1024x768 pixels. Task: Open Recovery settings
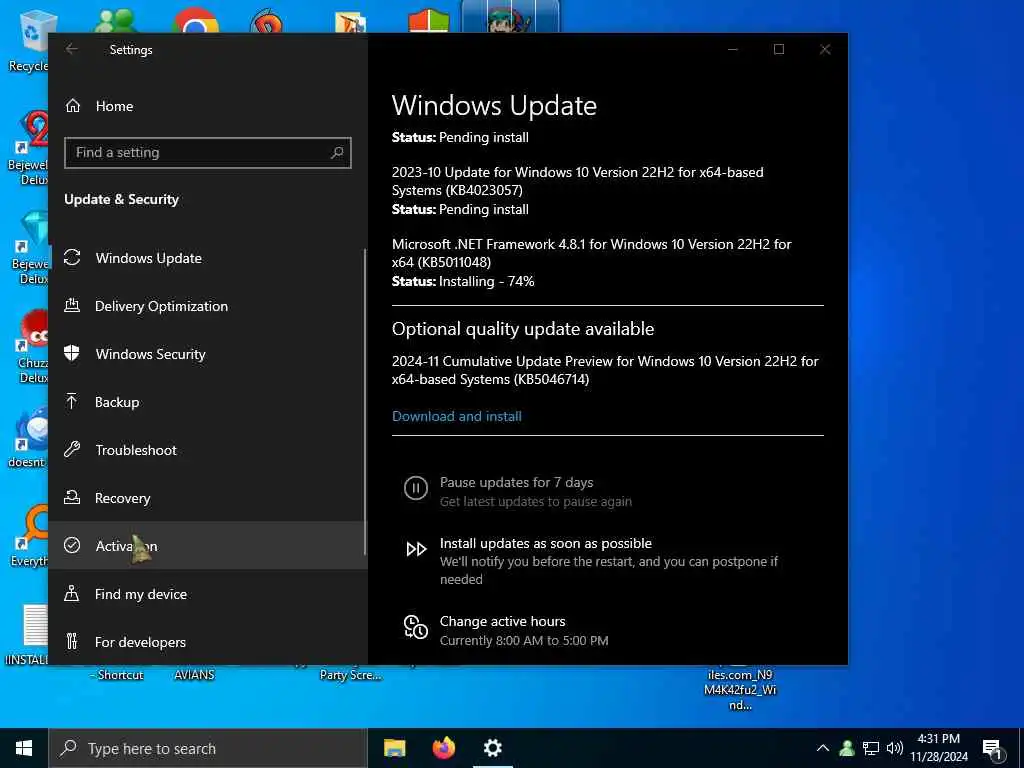click(208, 498)
